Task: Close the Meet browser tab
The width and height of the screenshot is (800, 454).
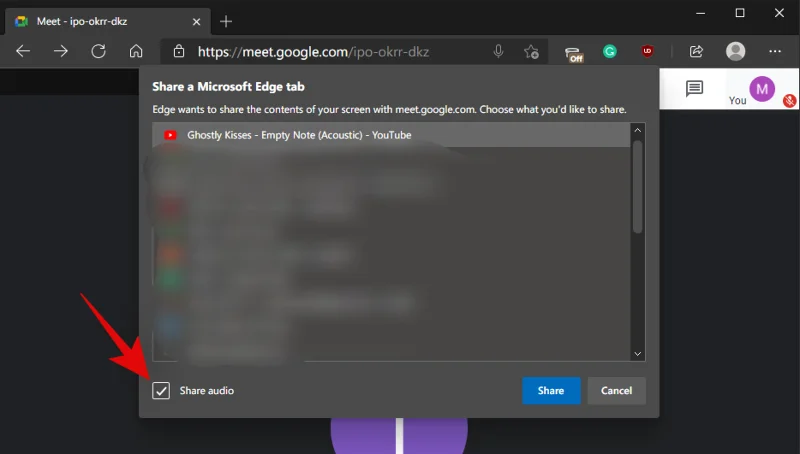Action: pyautogui.click(x=196, y=22)
